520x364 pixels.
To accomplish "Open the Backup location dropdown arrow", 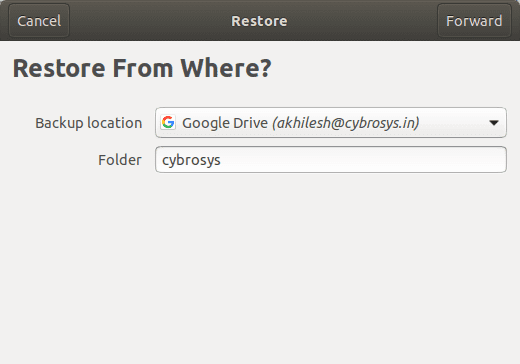I will tap(494, 123).
